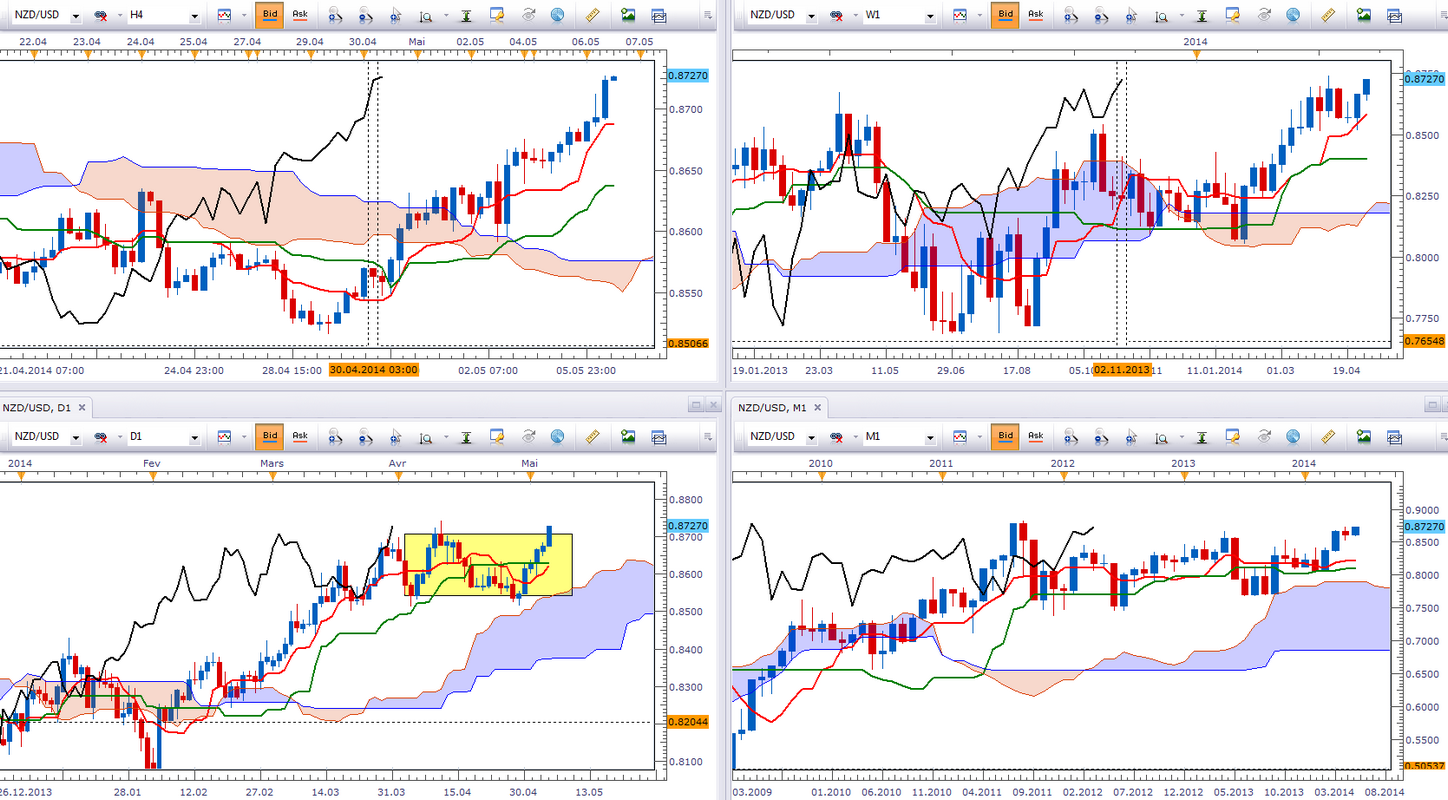This screenshot has width=1448, height=800.
Task: Click the pencil edit window icon in D1 toolbar
Action: 497,436
